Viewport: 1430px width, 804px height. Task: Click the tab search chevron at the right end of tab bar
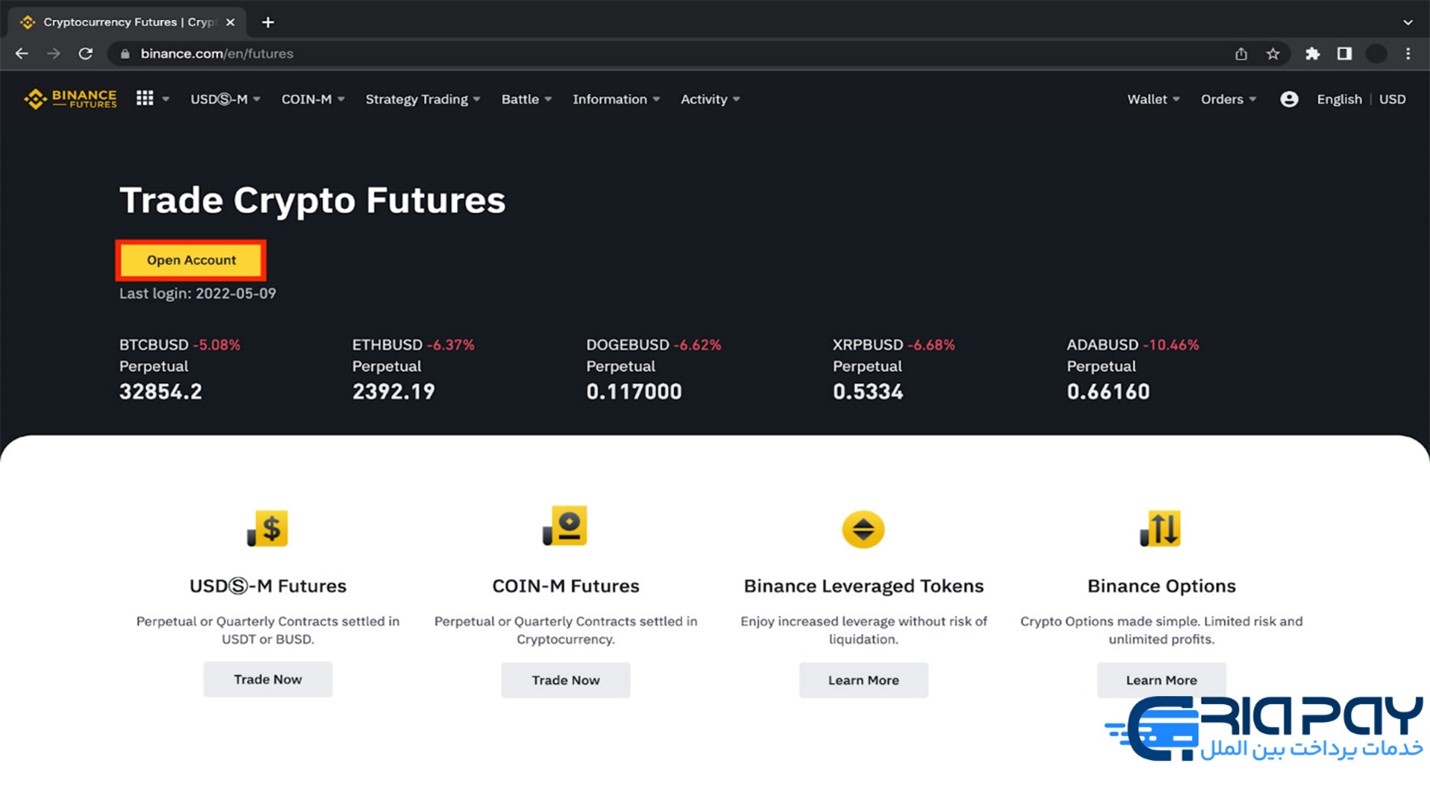1408,22
